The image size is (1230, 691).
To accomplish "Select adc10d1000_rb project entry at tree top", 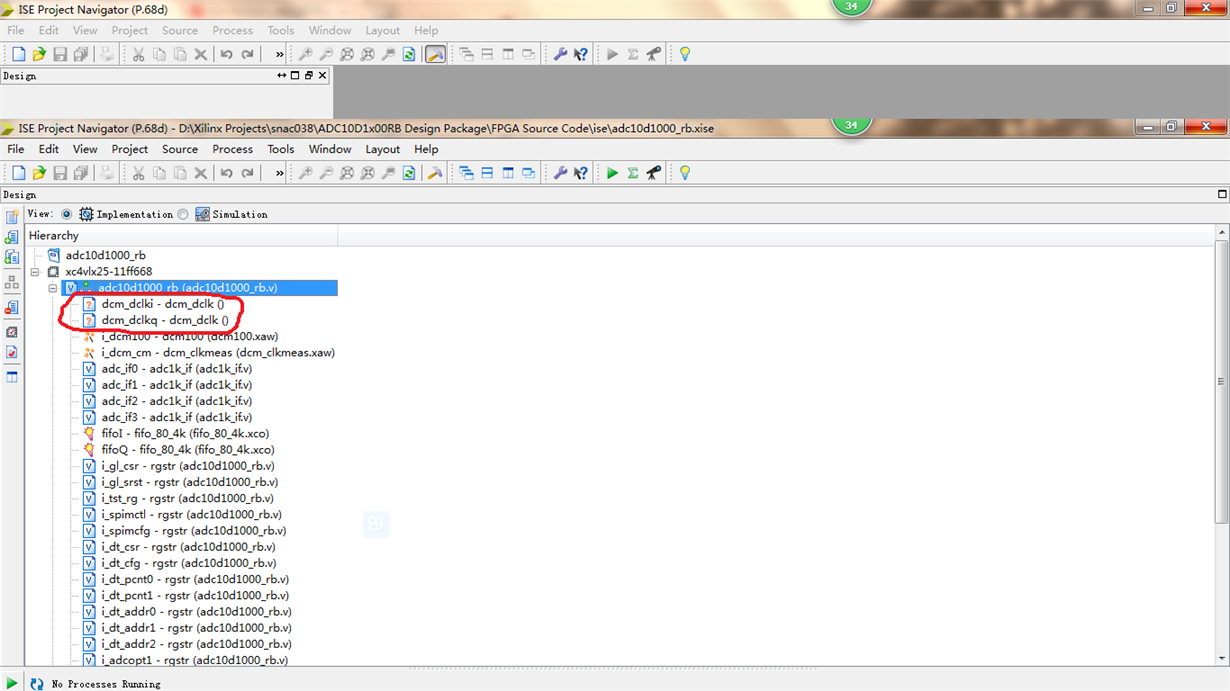I will click(105, 255).
